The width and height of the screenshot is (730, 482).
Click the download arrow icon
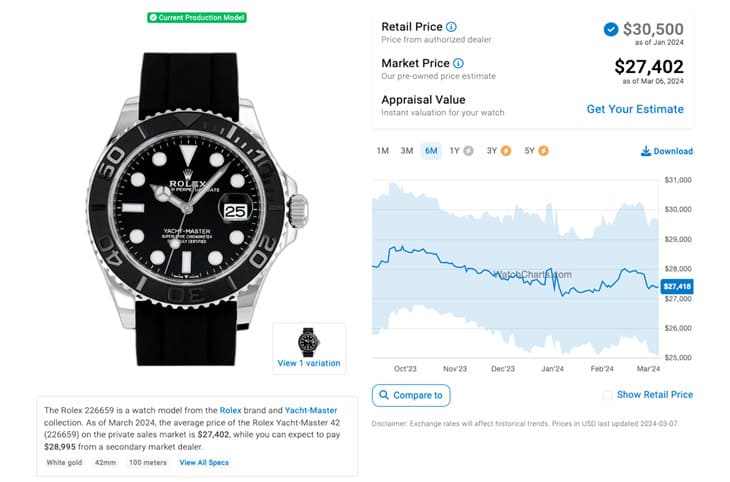[x=646, y=151]
